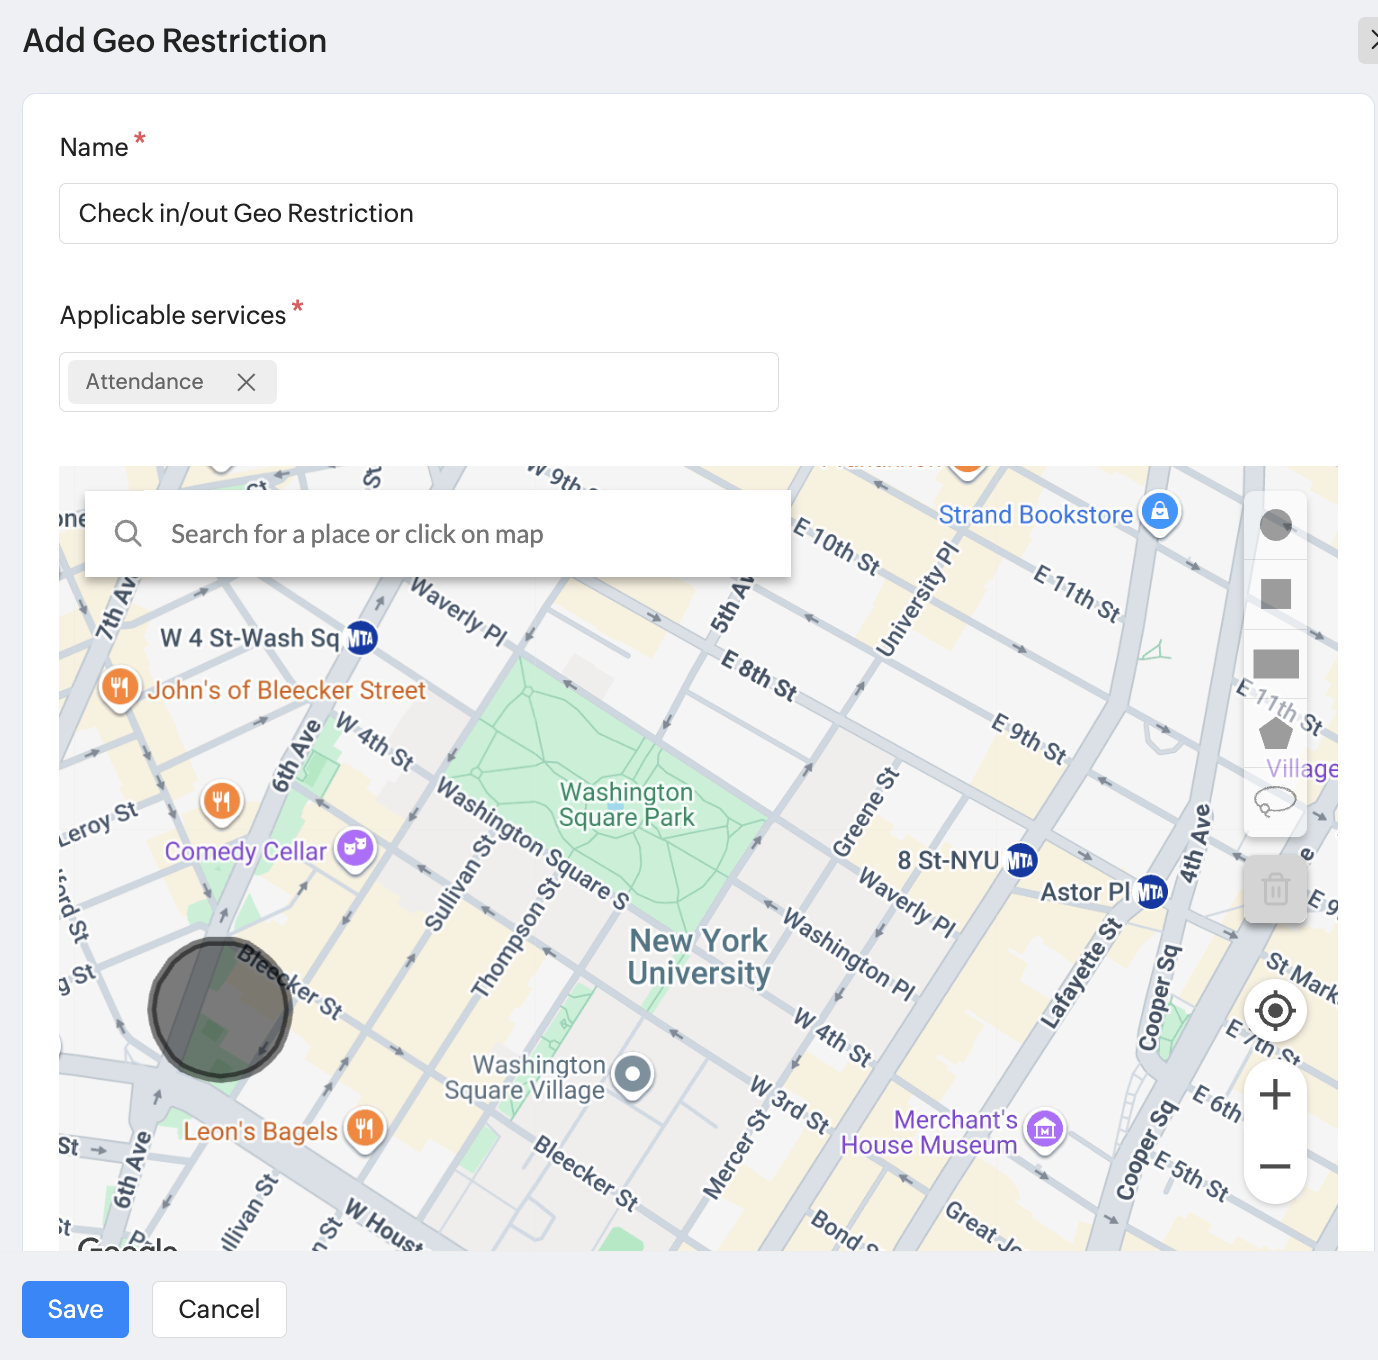The width and height of the screenshot is (1378, 1360).
Task: Click John's of Bleecker Street restaurant pin
Action: point(120,688)
